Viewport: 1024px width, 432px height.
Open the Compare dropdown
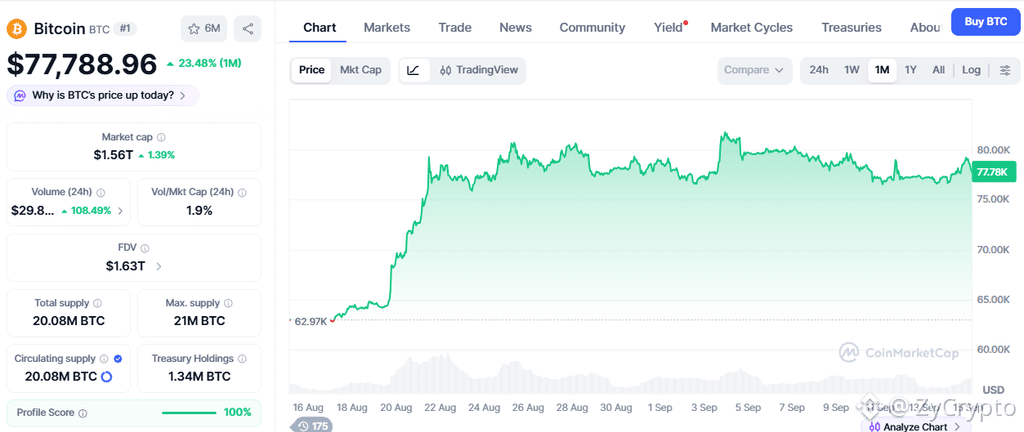[x=754, y=70]
